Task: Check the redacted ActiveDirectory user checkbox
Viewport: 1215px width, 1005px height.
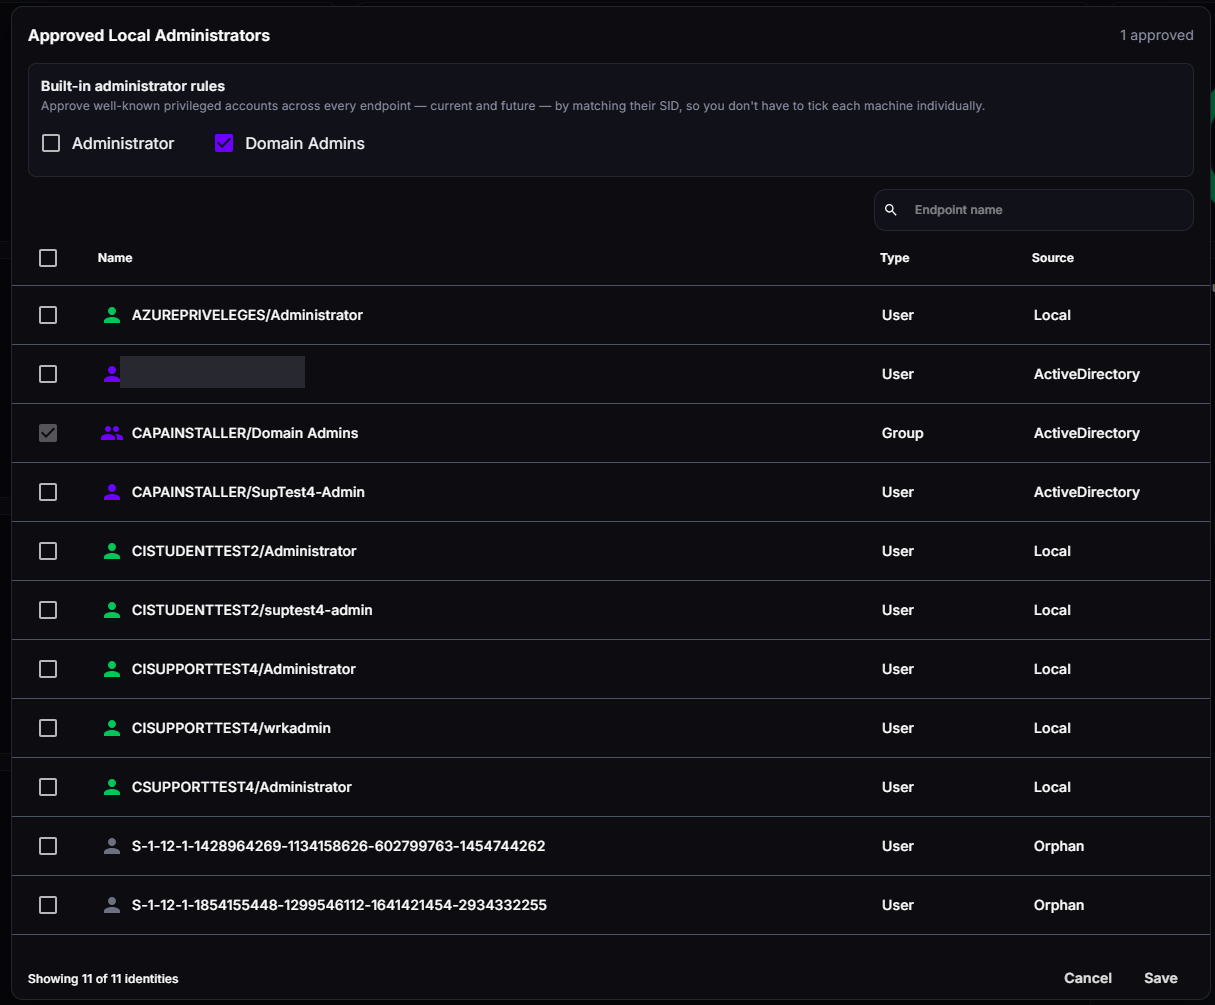Action: coord(48,374)
